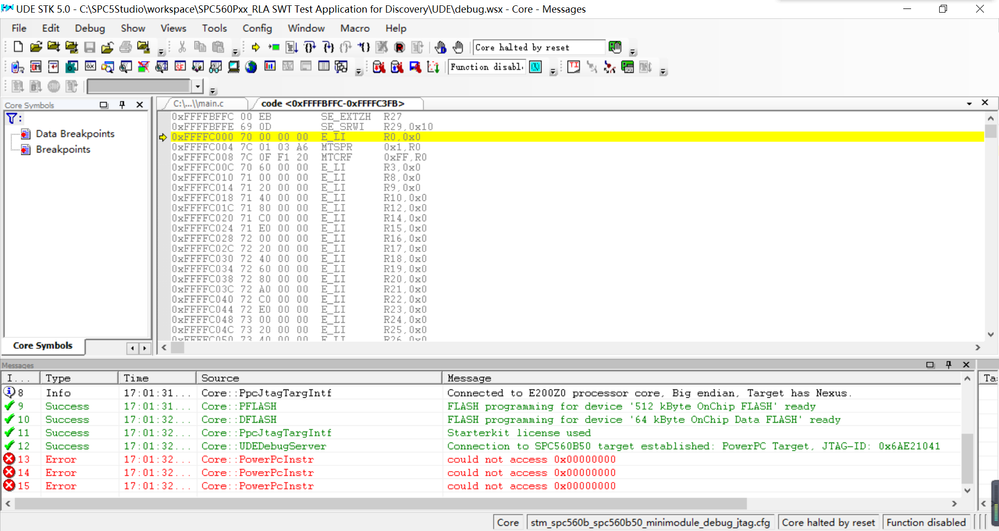This screenshot has height=531, width=999.
Task: Click the Cut scissors icon
Action: [x=182, y=47]
